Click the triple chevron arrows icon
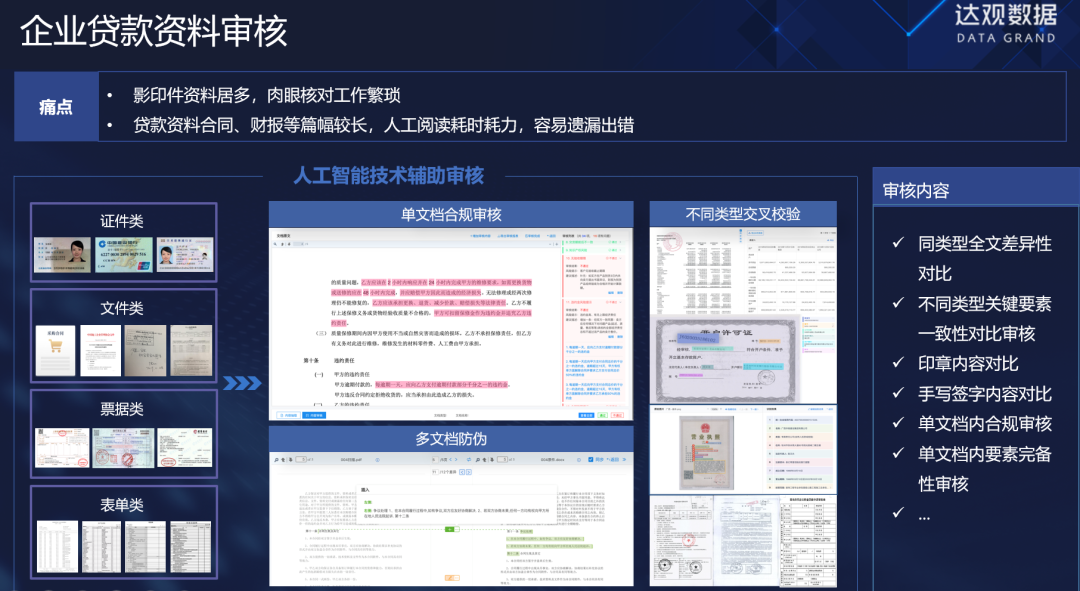This screenshot has width=1080, height=591. [x=242, y=383]
